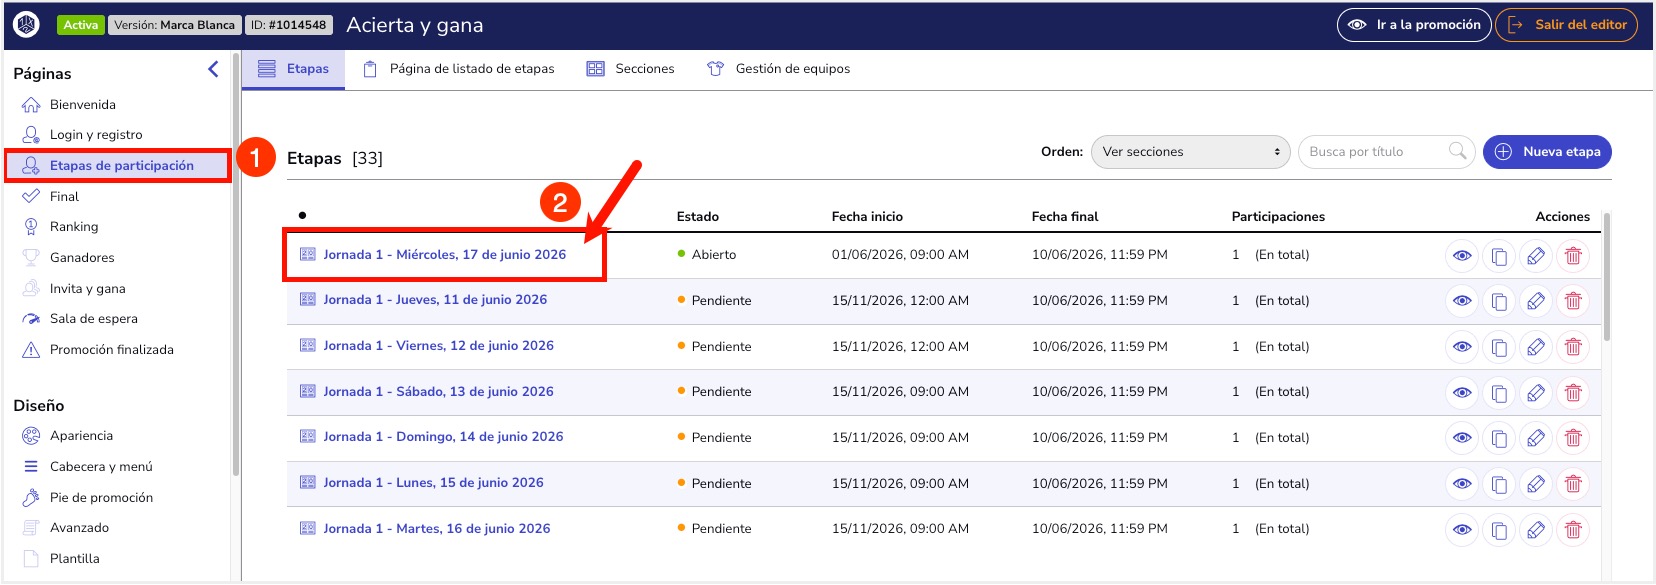Collapse the Páginas sidebar with chevron

tap(213, 69)
